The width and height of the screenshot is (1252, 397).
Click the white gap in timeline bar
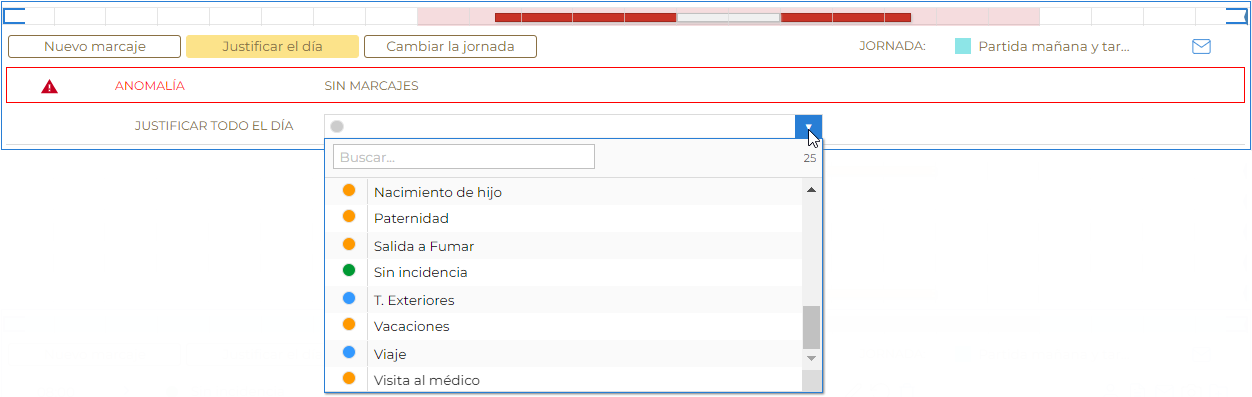coord(728,17)
